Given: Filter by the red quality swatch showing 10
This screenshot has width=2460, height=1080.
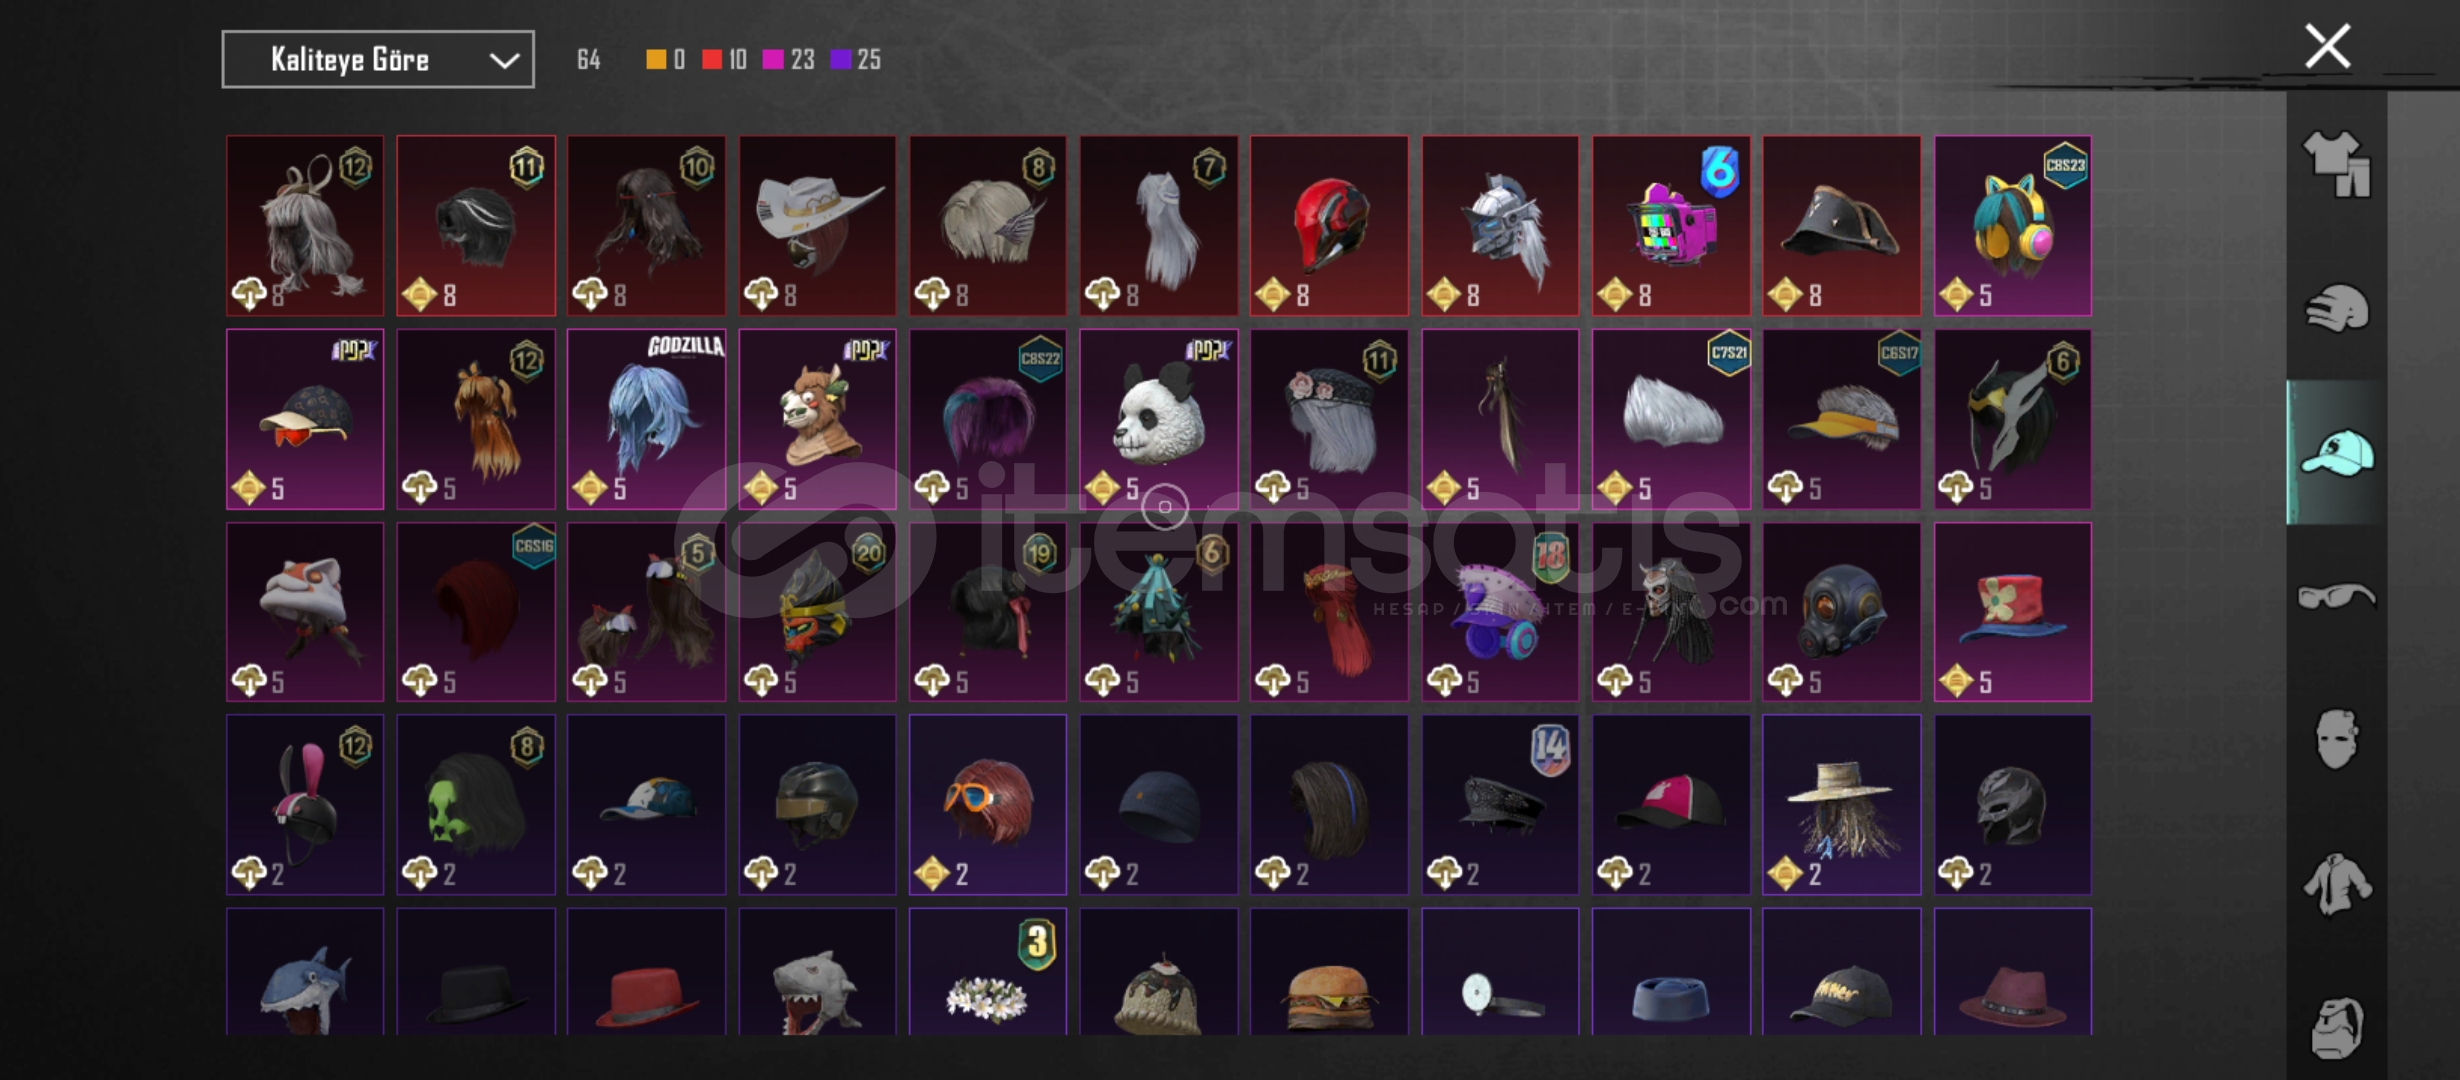Looking at the screenshot, I should [712, 60].
